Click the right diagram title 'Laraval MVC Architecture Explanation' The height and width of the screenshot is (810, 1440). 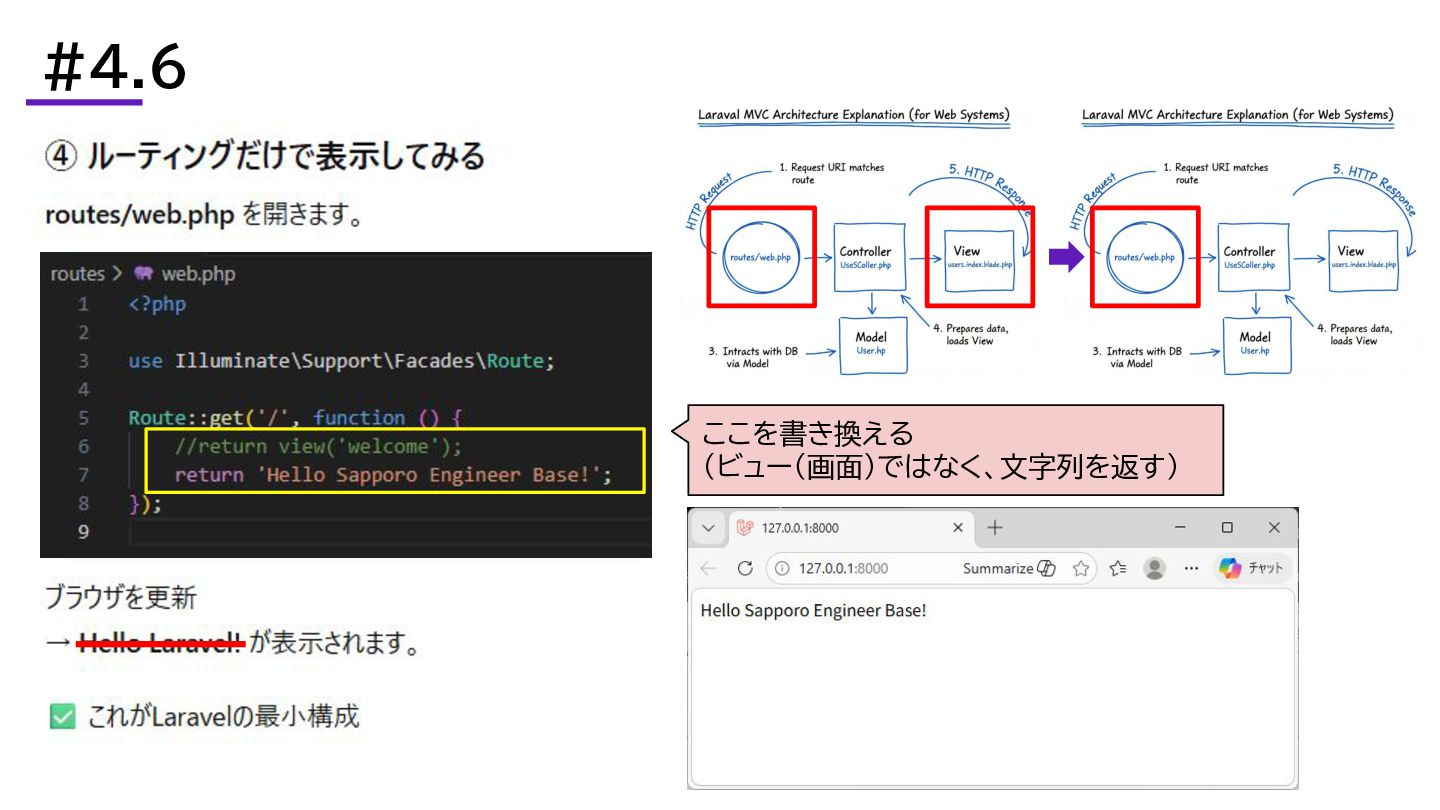tap(1238, 115)
